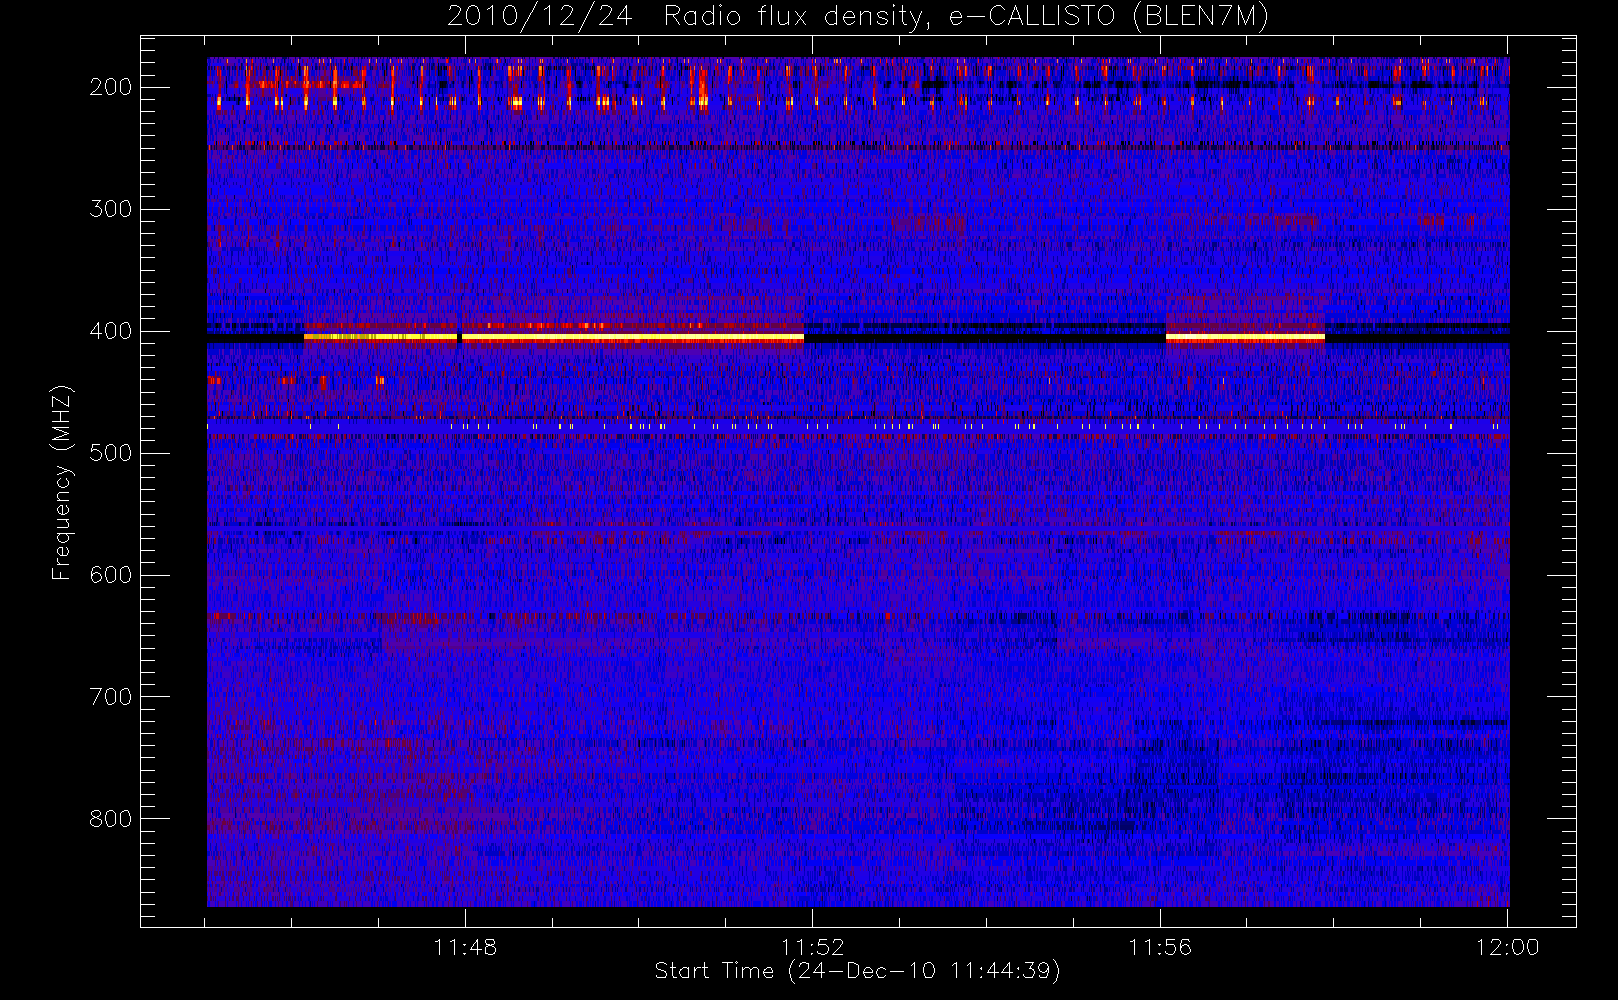Click the 300 frequency tick label

click(110, 209)
